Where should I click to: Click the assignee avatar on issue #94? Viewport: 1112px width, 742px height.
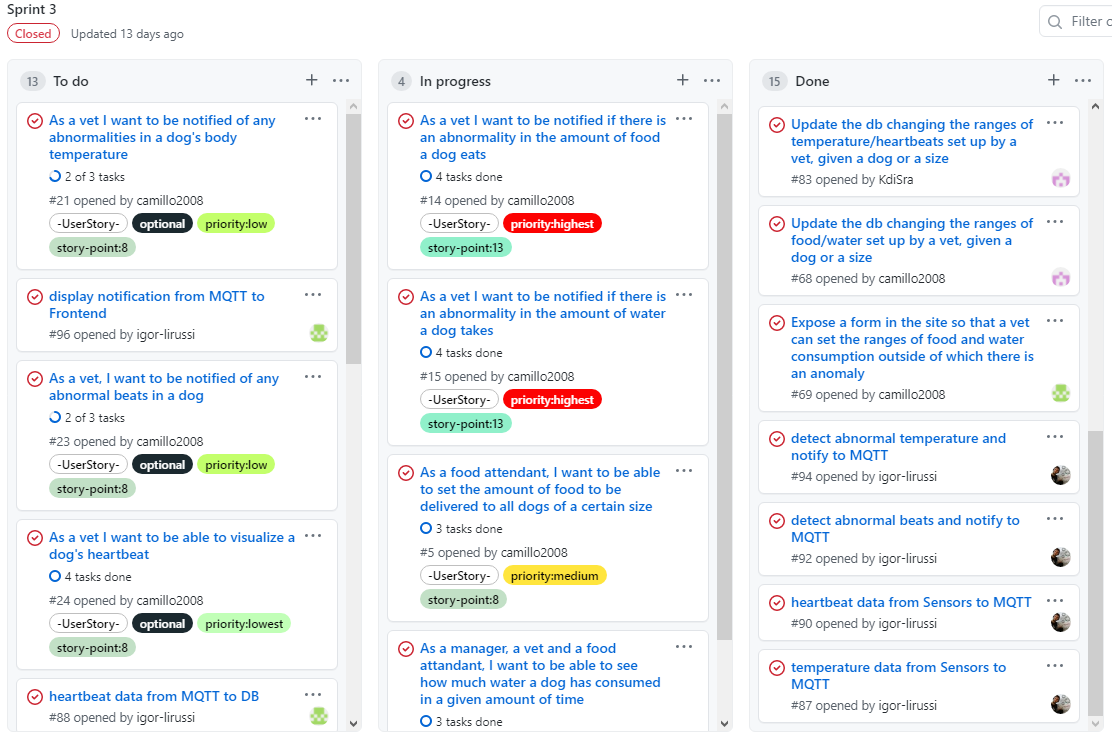coord(1061,475)
